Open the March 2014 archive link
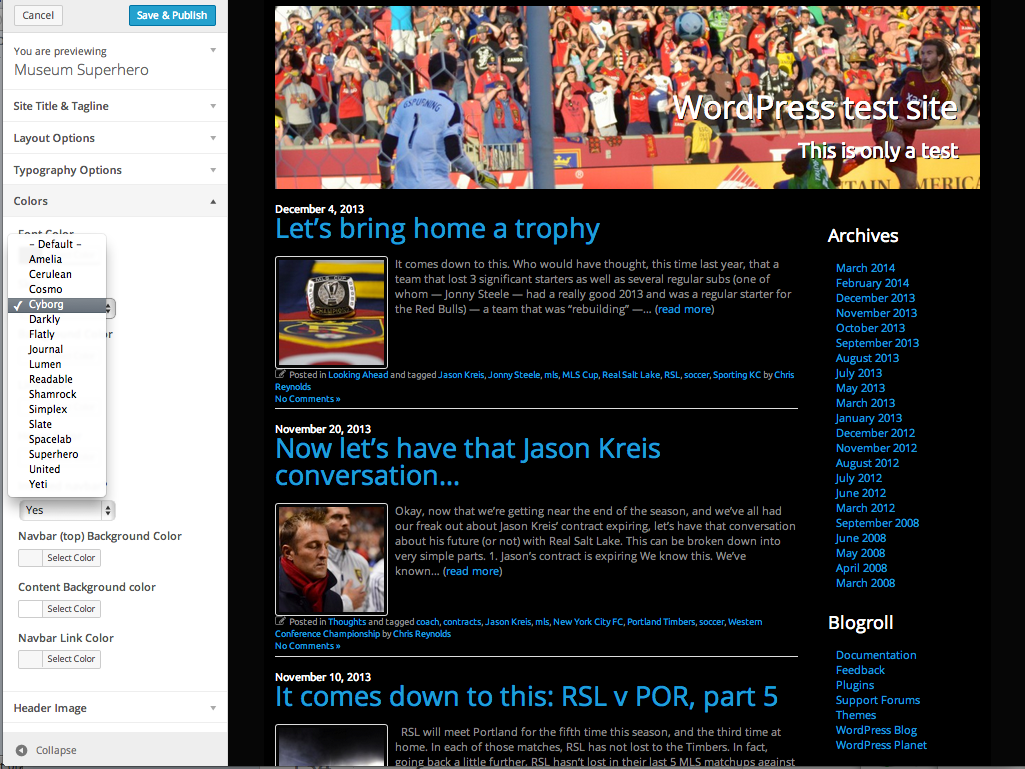Screen dimensions: 1025x769 click(865, 268)
